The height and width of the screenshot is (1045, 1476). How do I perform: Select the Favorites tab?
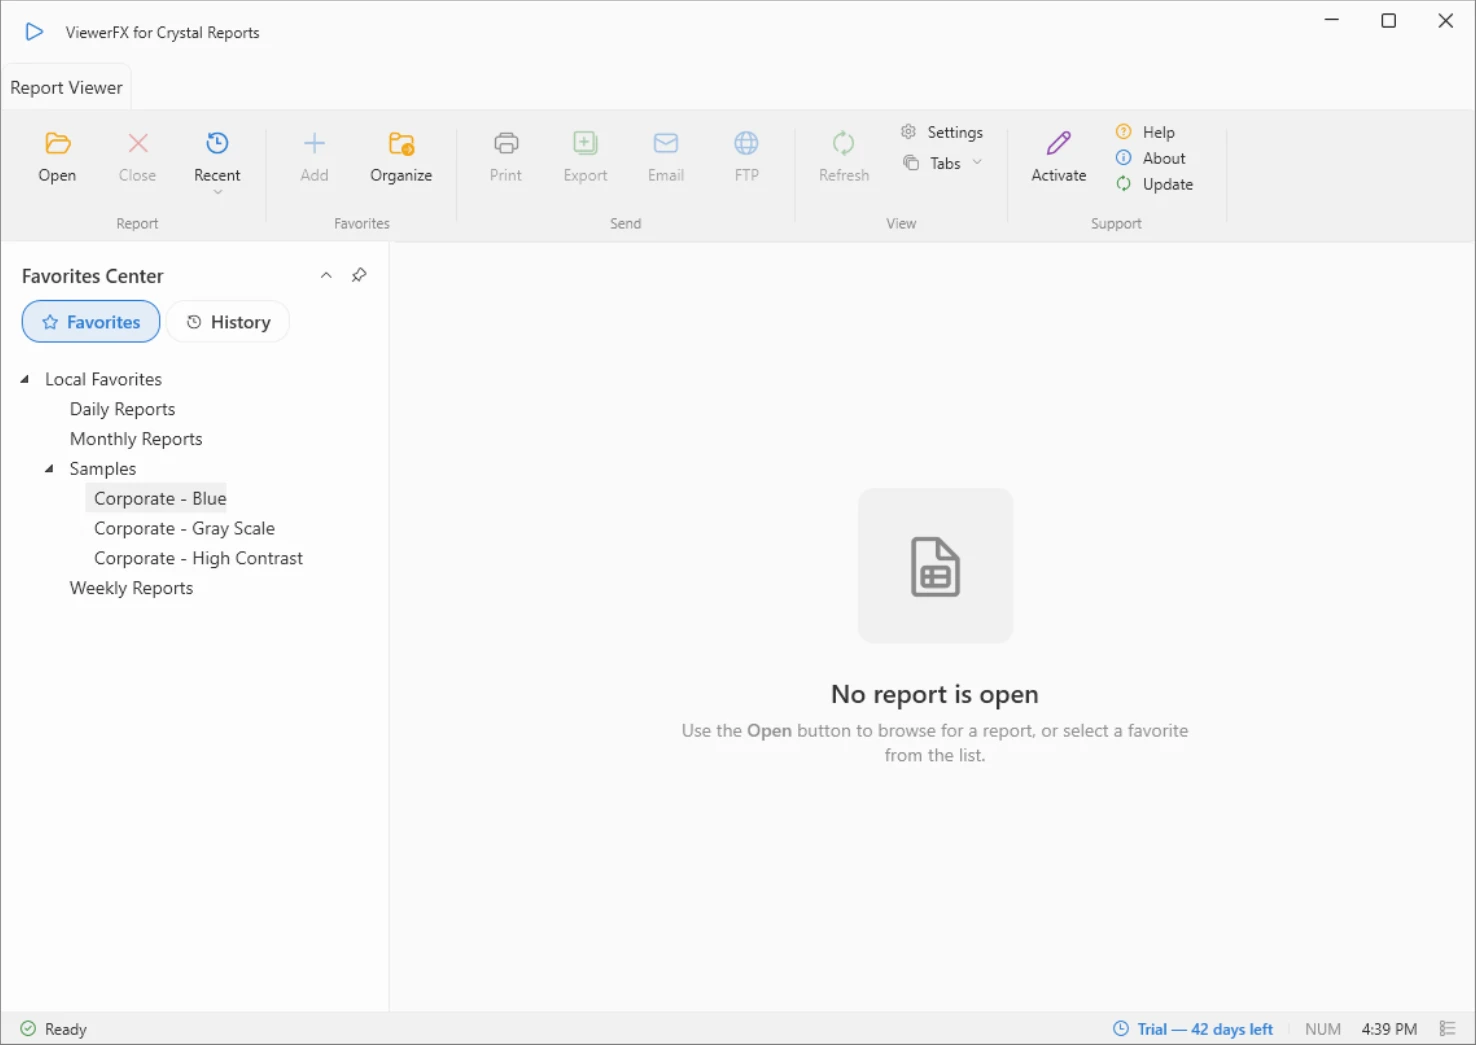(91, 322)
